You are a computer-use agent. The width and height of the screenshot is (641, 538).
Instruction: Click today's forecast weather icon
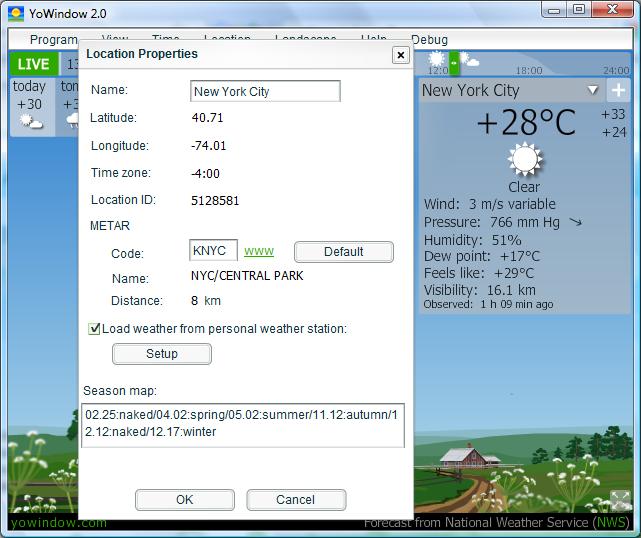coord(31,122)
